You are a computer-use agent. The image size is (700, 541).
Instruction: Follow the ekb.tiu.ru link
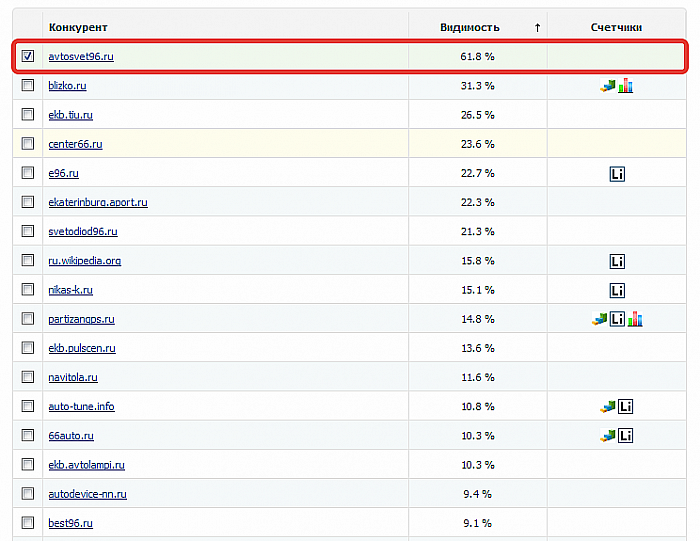pyautogui.click(x=71, y=115)
